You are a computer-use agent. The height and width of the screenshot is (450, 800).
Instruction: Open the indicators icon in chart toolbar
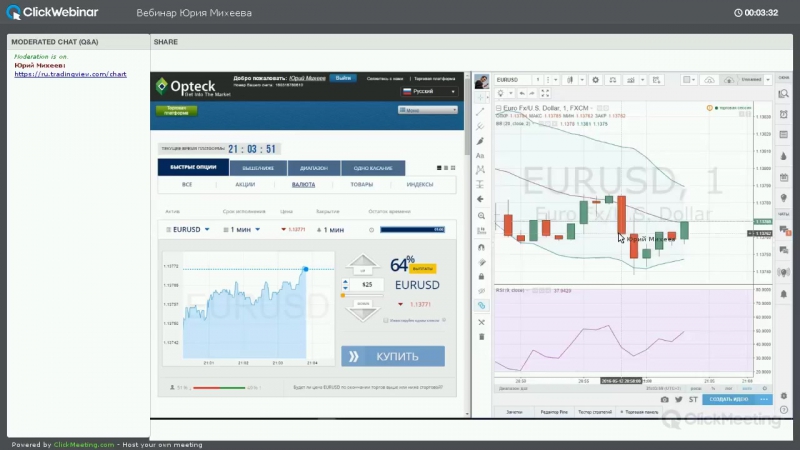(x=631, y=80)
